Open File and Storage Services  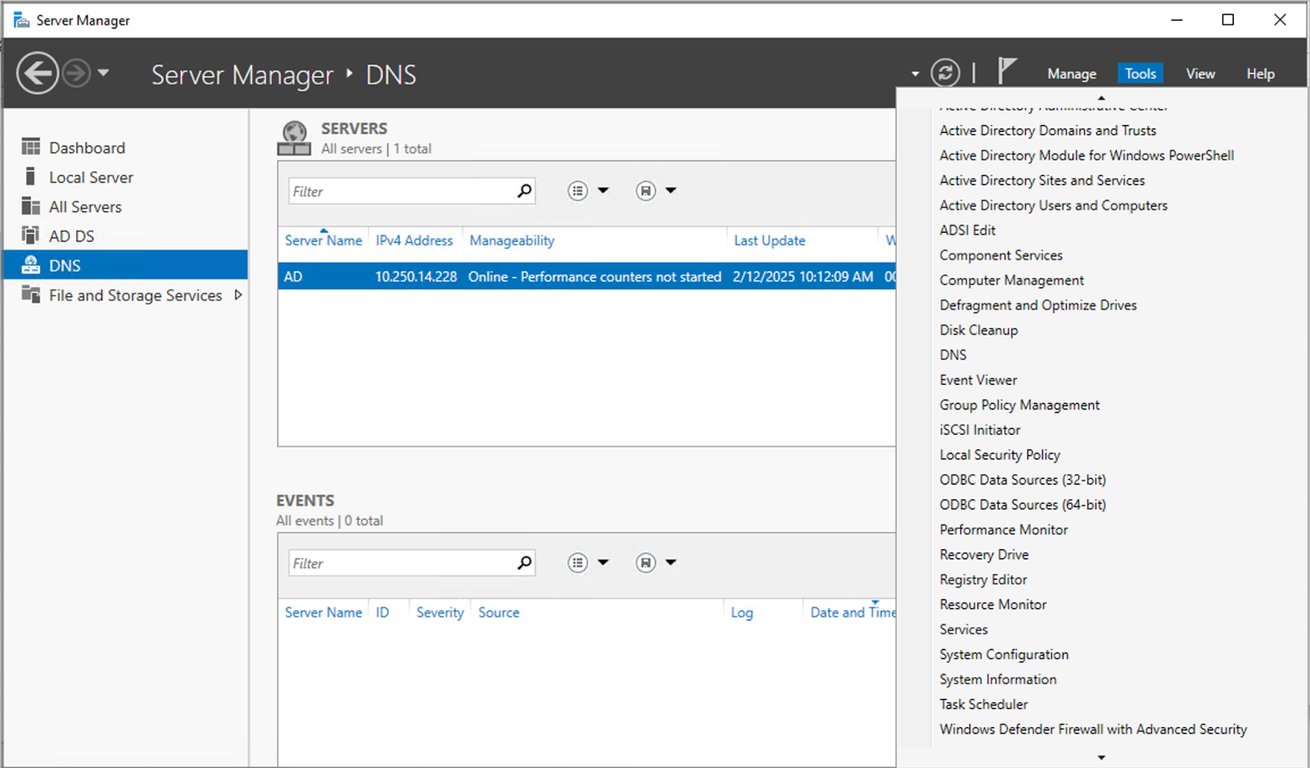134,295
